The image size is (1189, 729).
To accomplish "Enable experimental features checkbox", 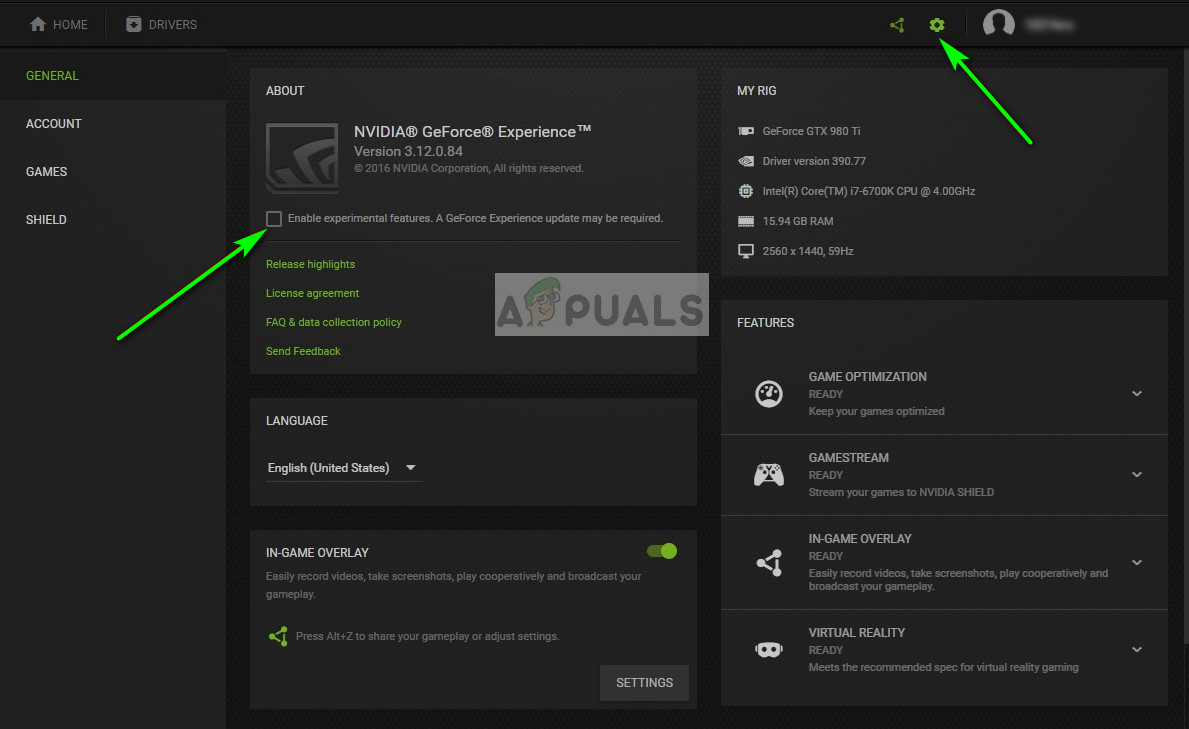I will pos(274,219).
